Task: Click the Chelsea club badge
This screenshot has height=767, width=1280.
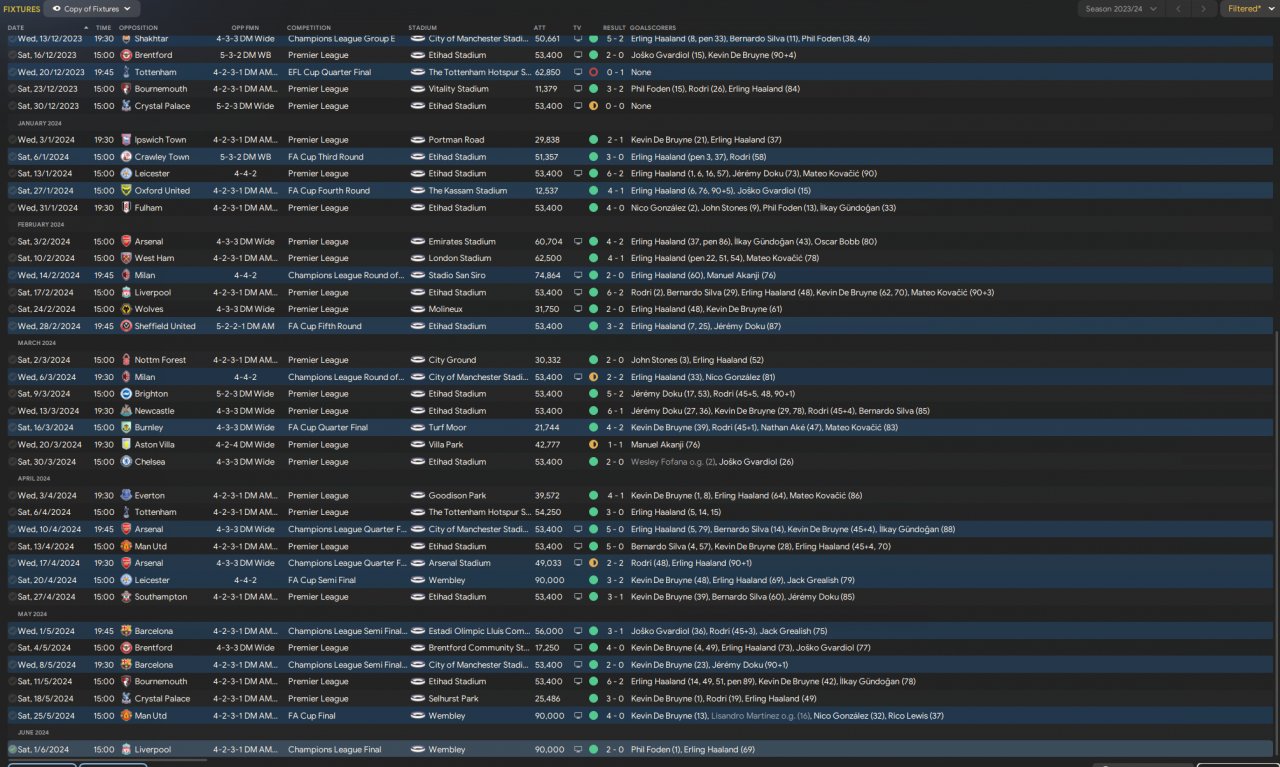Action: [x=126, y=462]
